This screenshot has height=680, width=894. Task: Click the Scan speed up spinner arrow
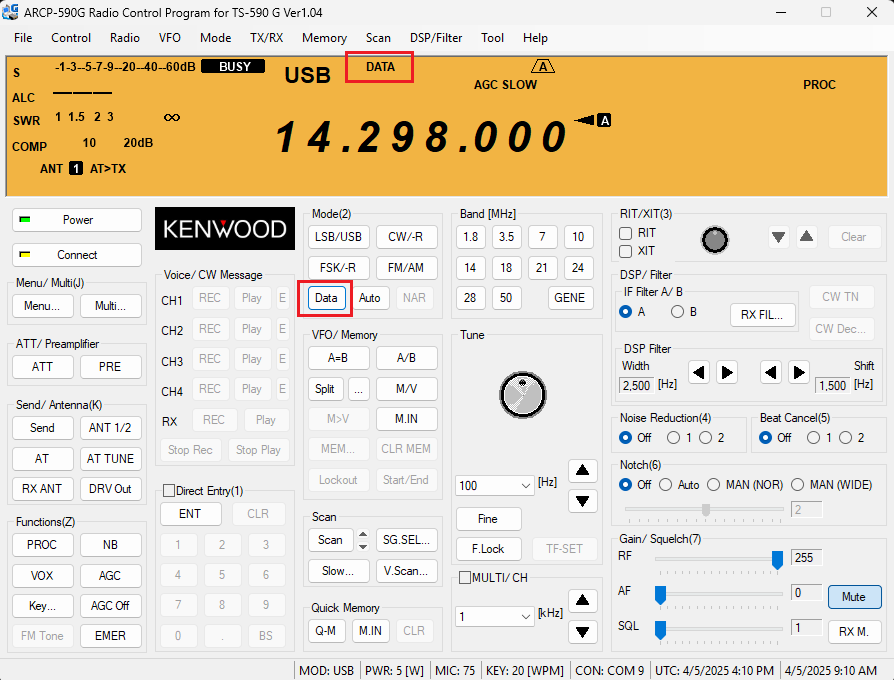click(363, 534)
